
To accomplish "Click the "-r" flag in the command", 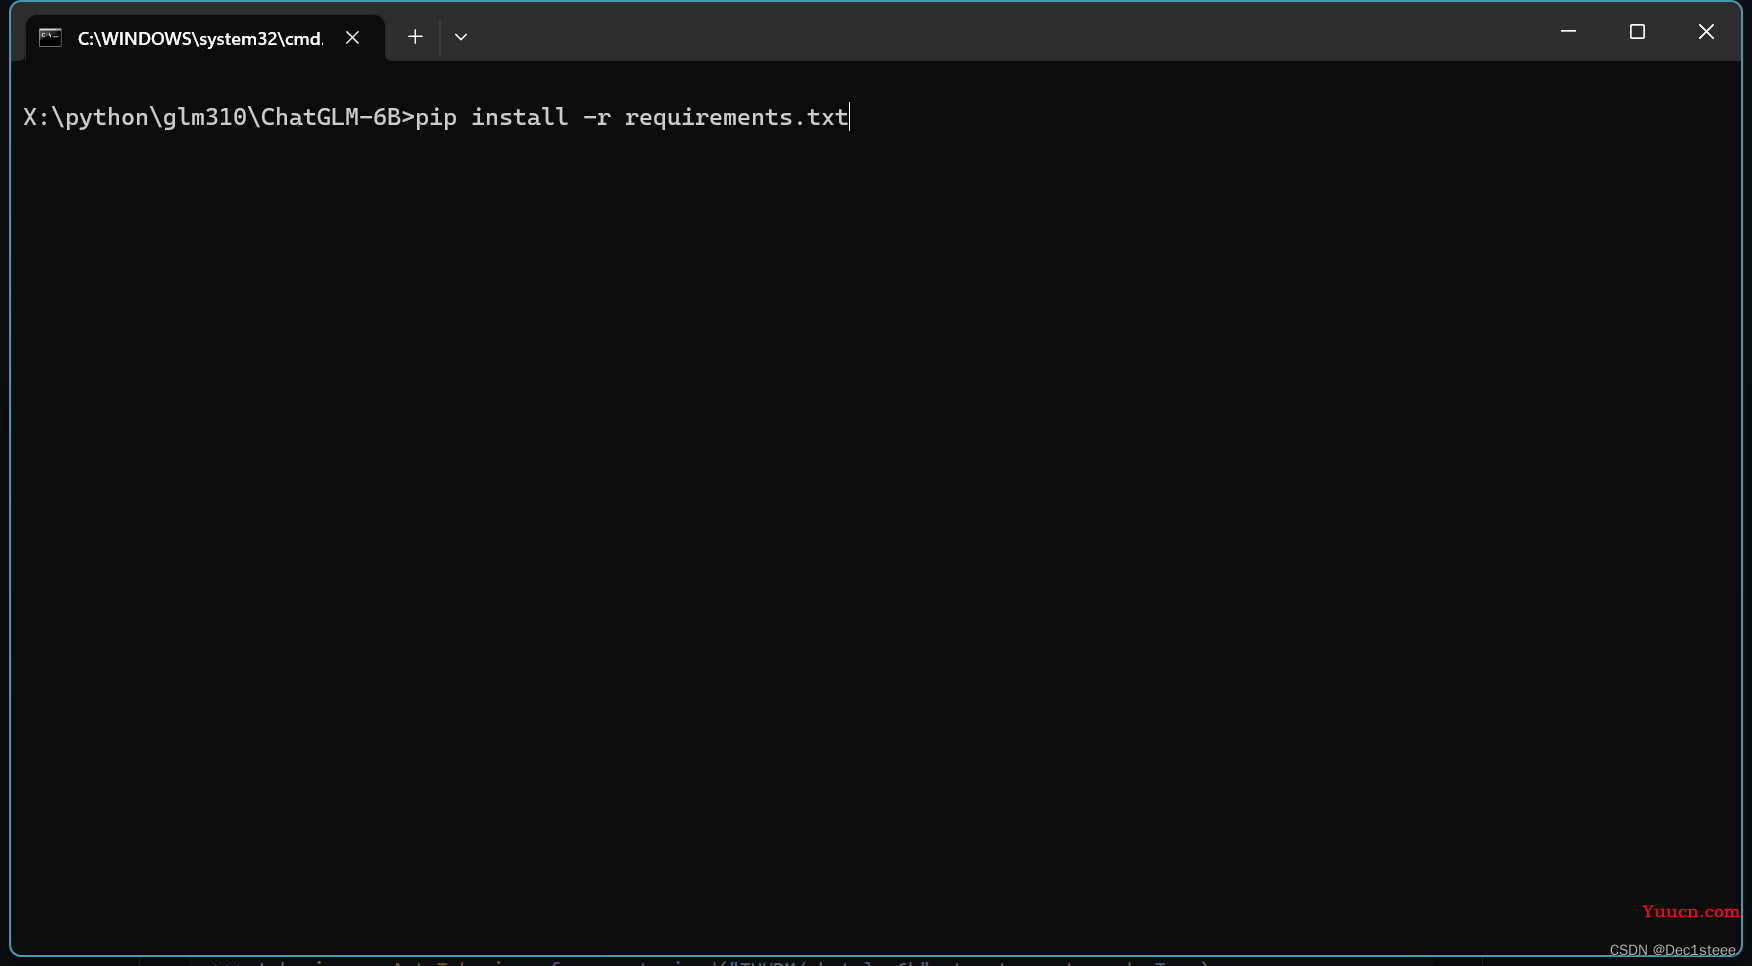I will point(597,118).
